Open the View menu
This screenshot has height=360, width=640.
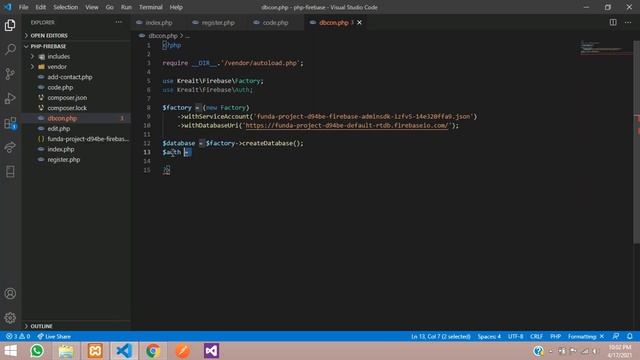coord(91,7)
